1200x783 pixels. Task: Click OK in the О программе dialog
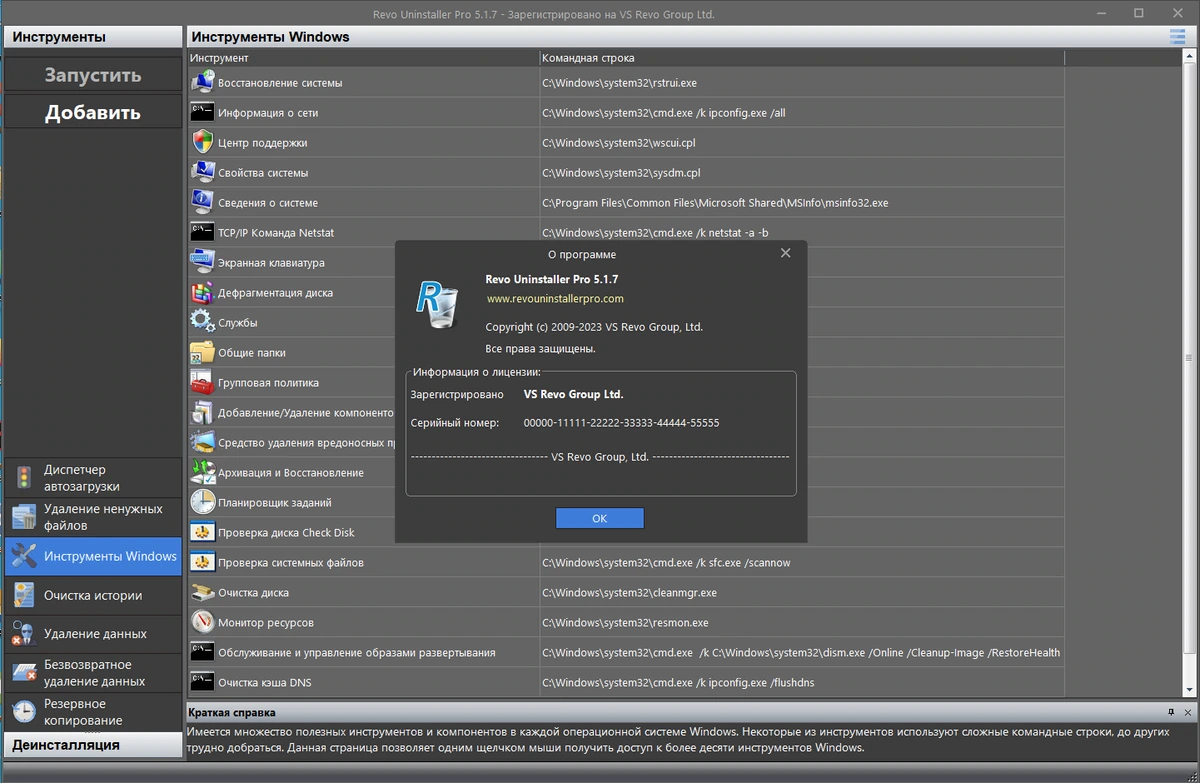pos(600,518)
